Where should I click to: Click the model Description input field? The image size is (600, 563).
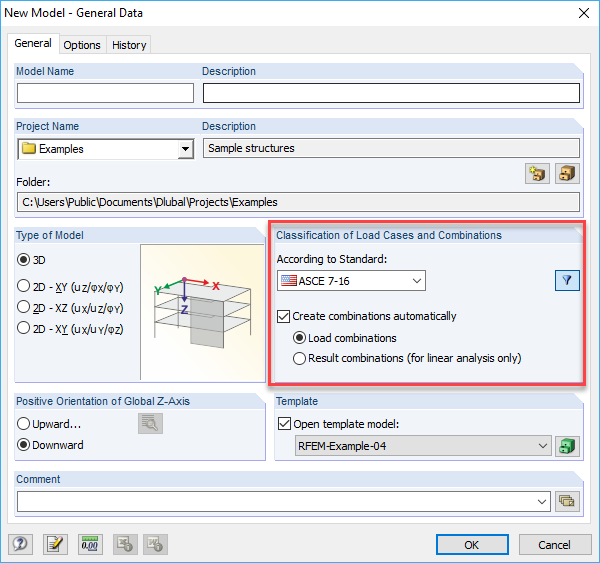391,93
